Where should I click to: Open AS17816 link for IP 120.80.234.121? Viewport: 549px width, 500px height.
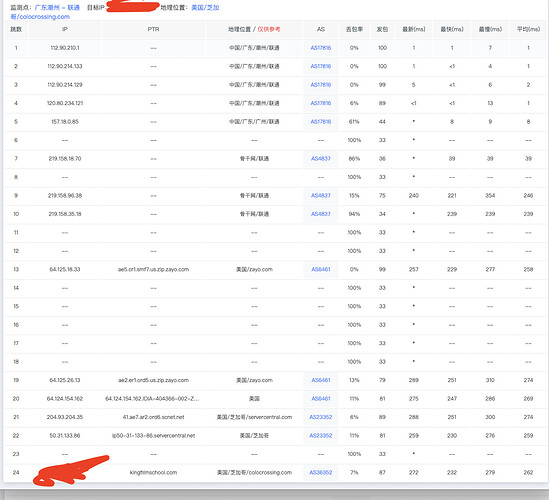[x=321, y=103]
